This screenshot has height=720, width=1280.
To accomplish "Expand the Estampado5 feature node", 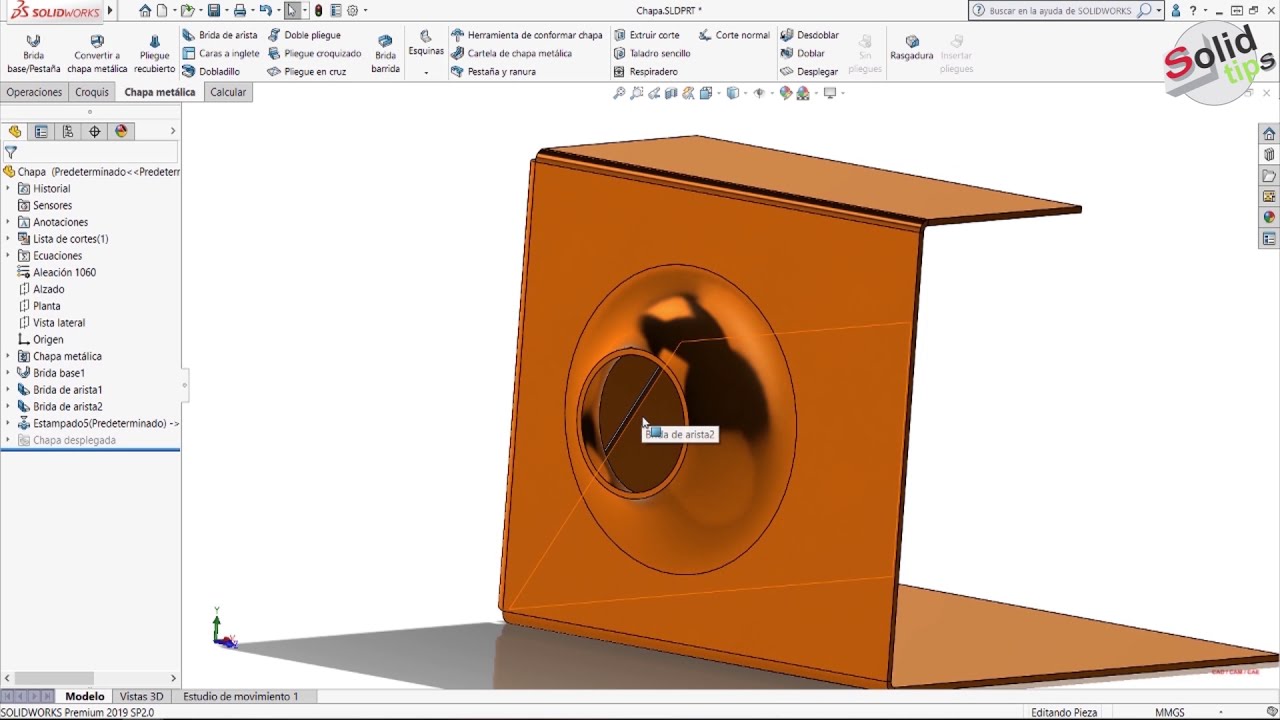I will pyautogui.click(x=8, y=423).
